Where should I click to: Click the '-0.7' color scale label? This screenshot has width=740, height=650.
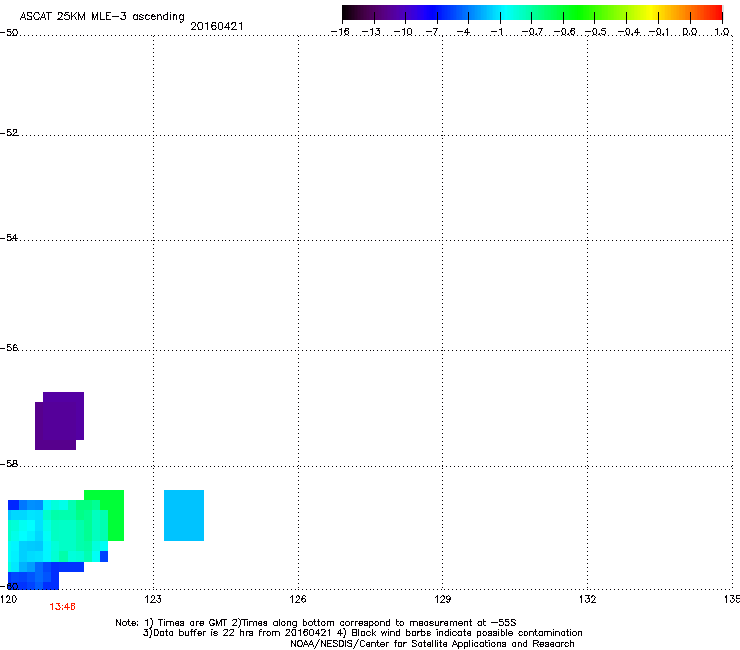coord(531,32)
